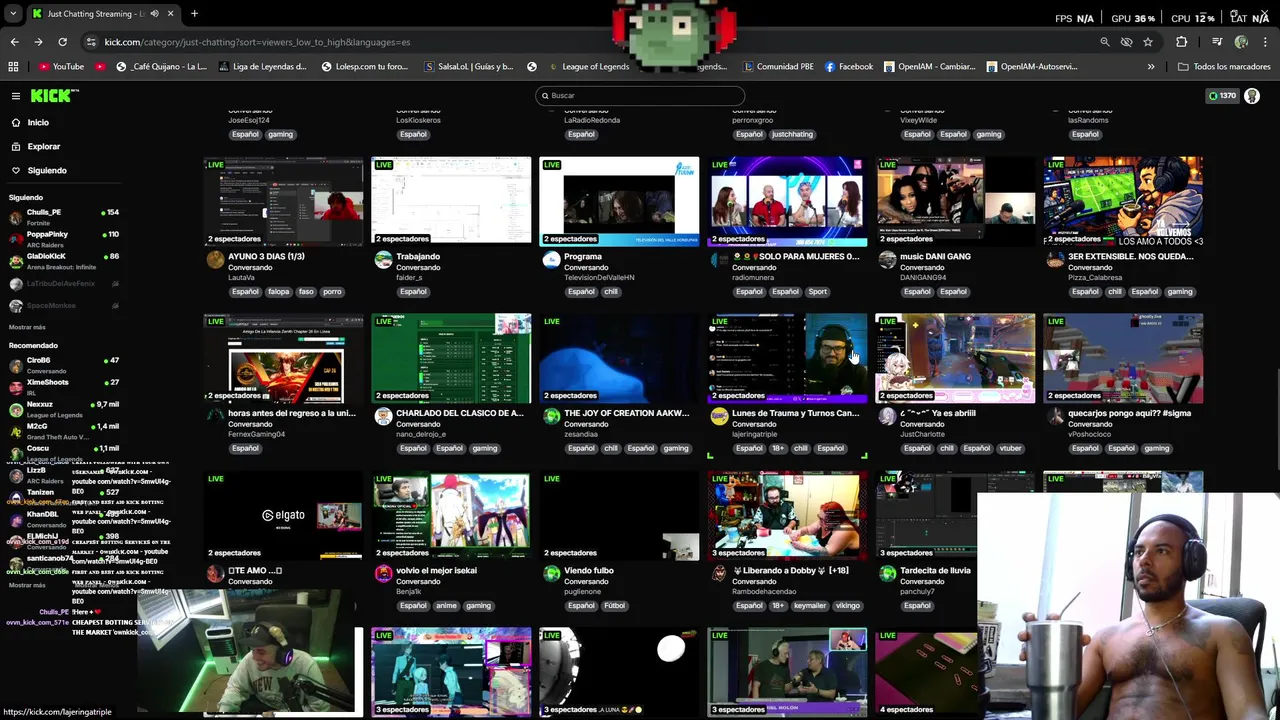Click nano_delrojo_e channel avatar icon

point(383,417)
